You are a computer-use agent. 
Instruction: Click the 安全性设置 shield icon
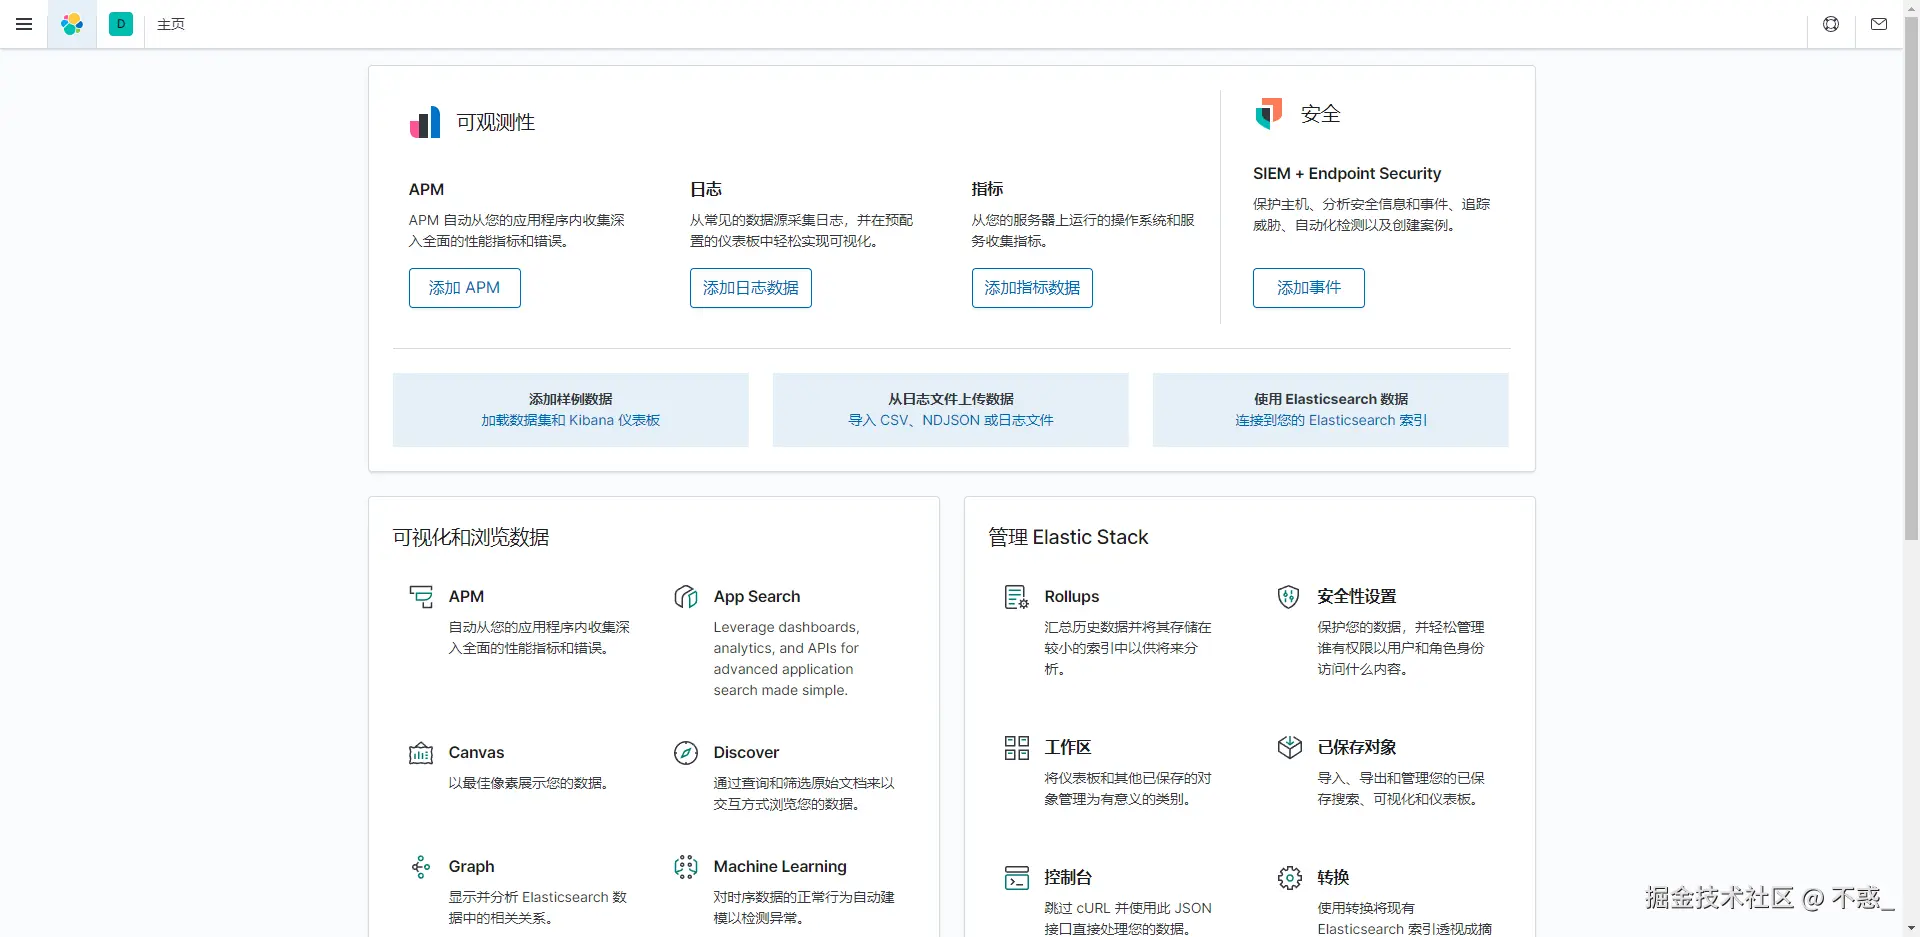point(1289,597)
